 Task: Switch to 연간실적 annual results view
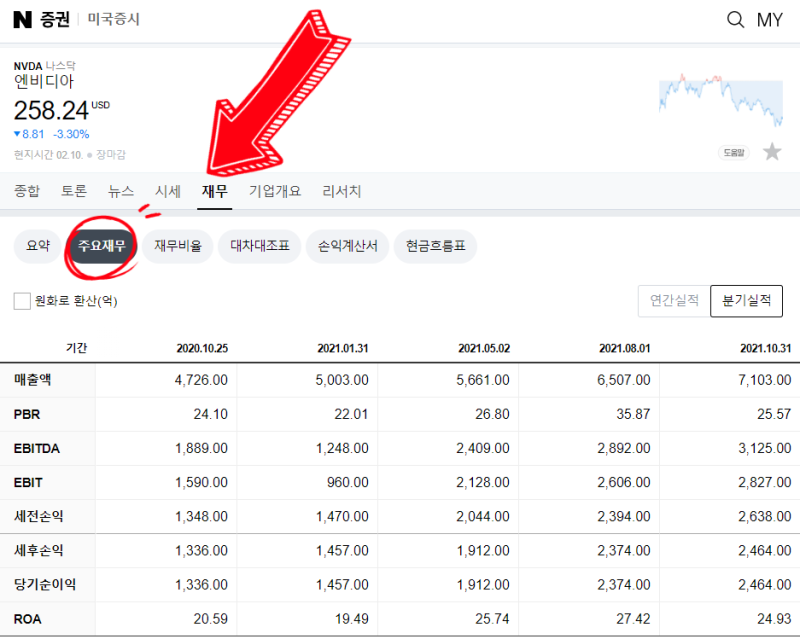pos(672,301)
